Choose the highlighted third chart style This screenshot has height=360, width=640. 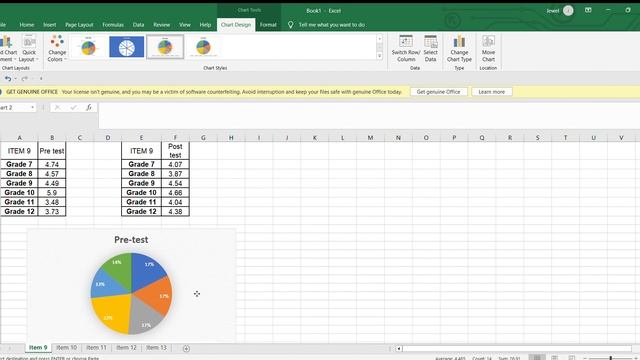pyautogui.click(x=165, y=47)
